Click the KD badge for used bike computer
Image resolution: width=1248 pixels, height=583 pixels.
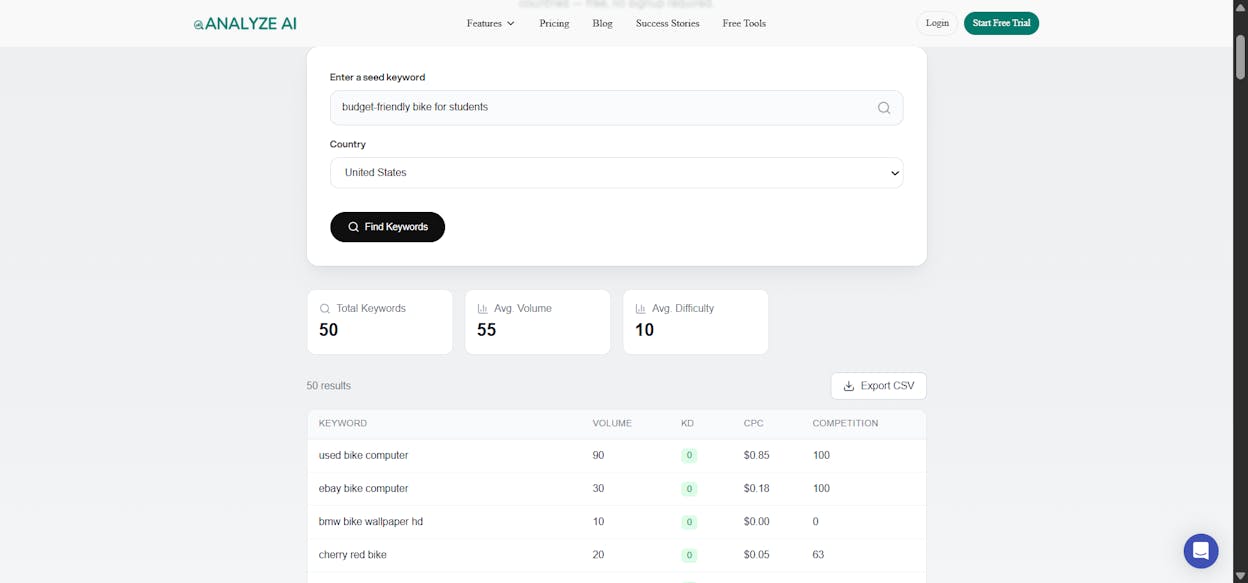(689, 456)
